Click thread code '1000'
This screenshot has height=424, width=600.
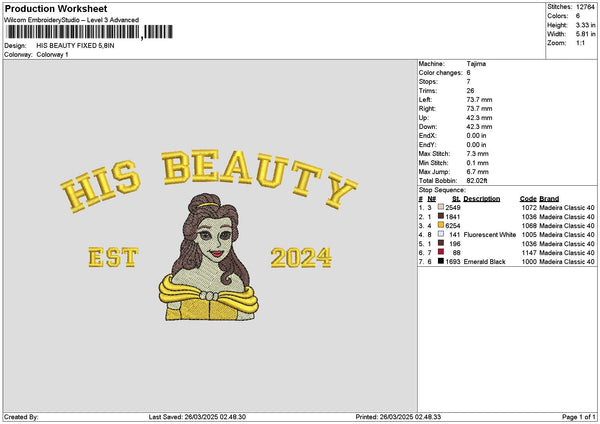pos(529,262)
